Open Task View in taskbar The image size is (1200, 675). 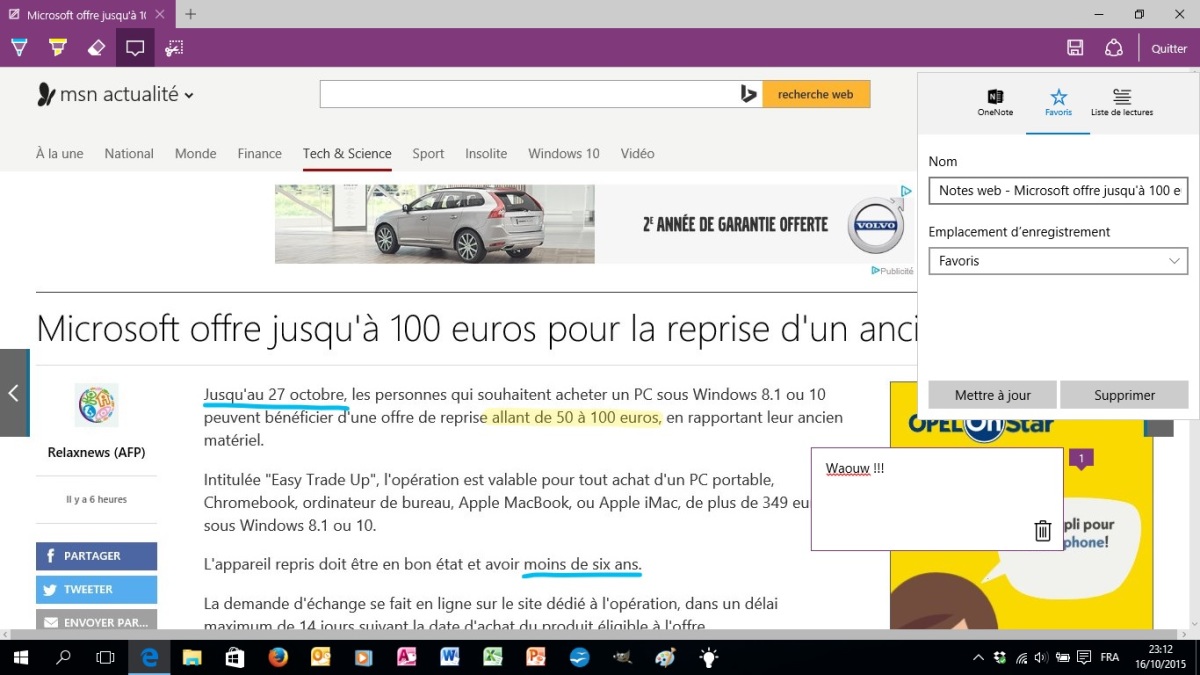click(x=105, y=657)
